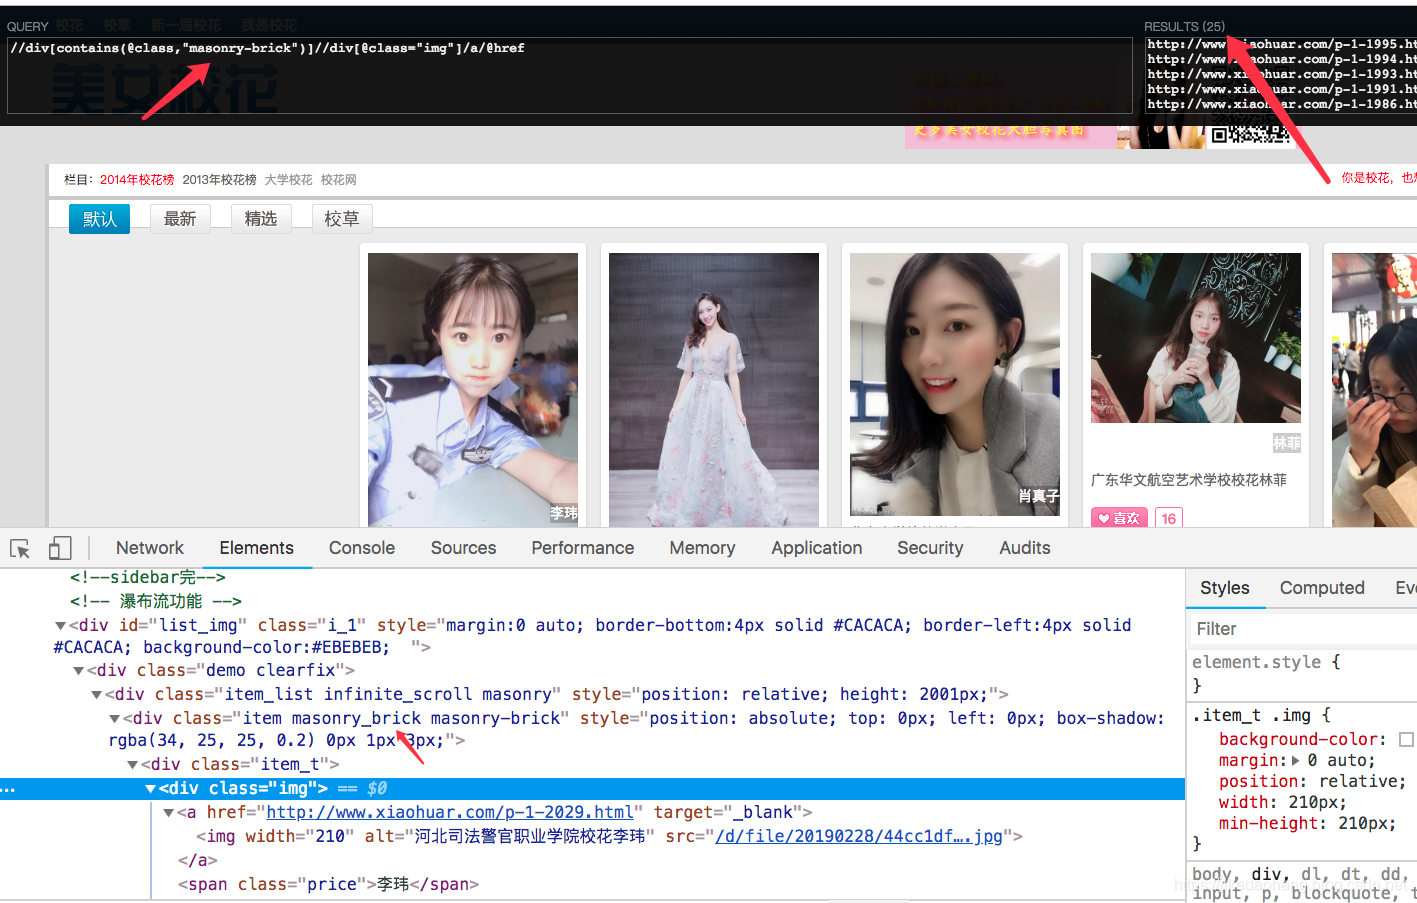The width and height of the screenshot is (1417, 903).
Task: Select the closing </a> tag line
Action: click(197, 861)
